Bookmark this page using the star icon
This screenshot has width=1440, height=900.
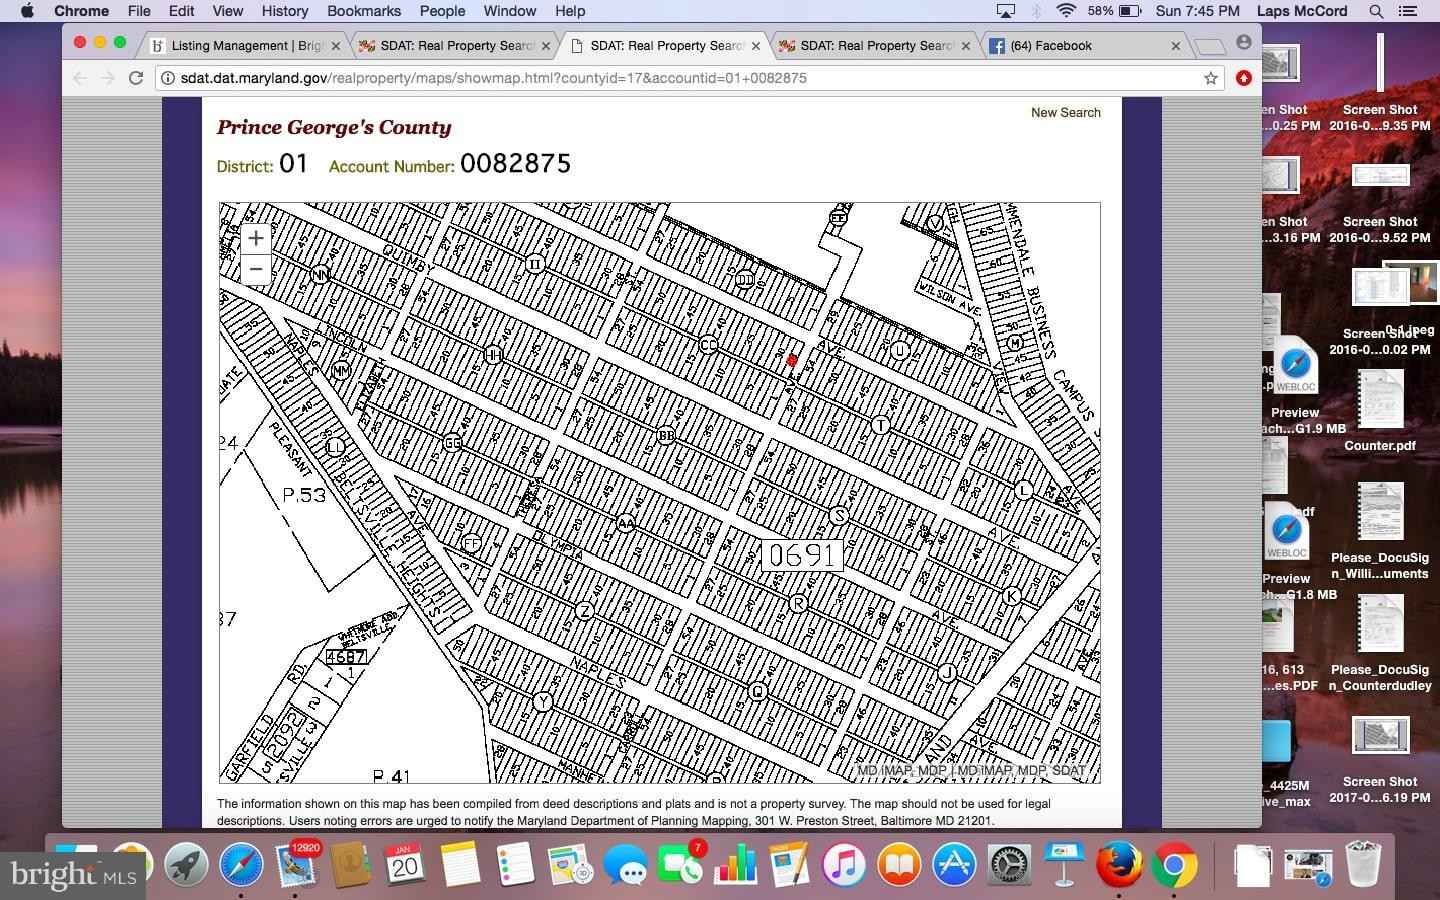1210,78
